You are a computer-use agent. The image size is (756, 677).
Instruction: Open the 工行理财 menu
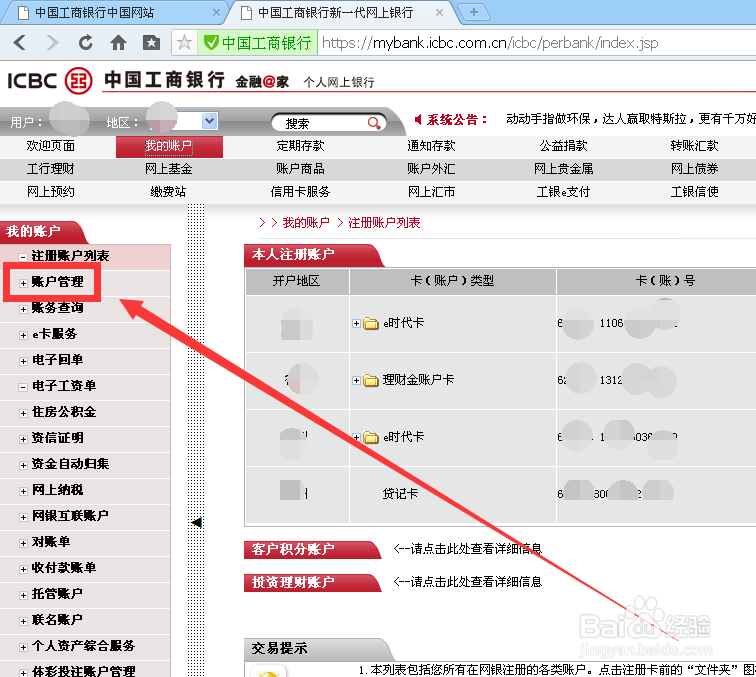pos(51,169)
